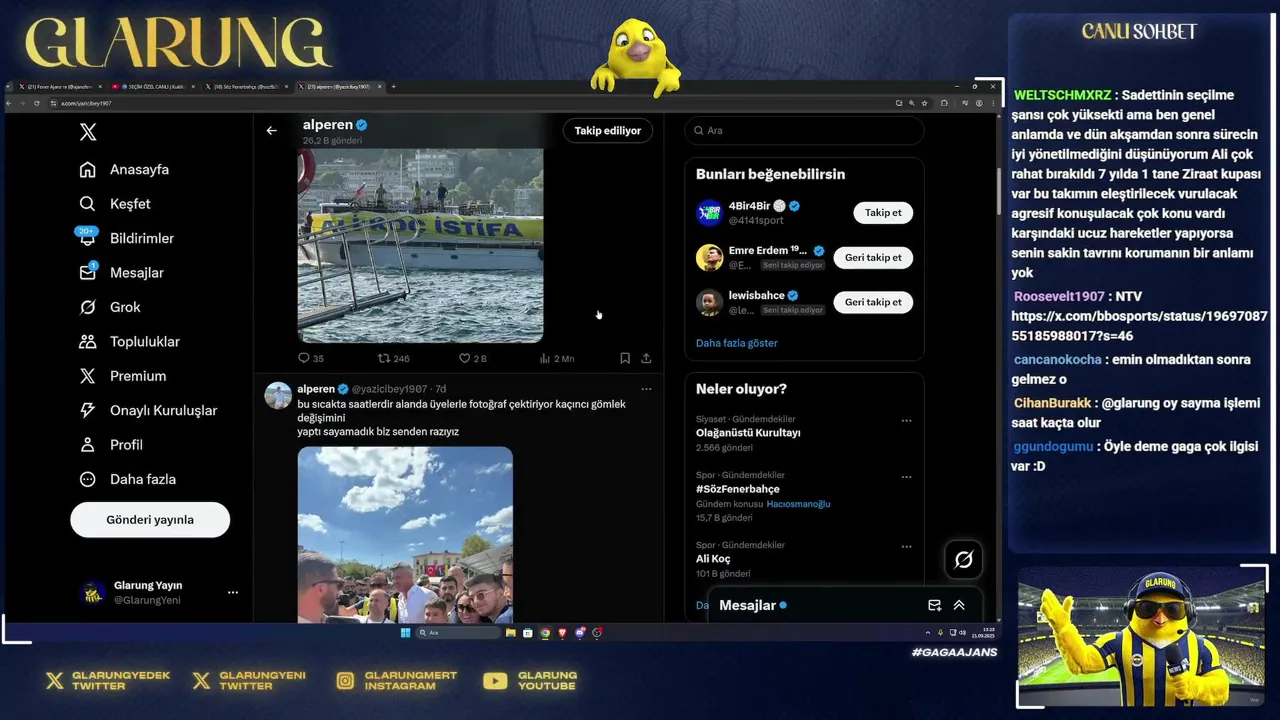Open Ali Koç trend
Viewport: 1280px width, 720px height.
tap(713, 559)
